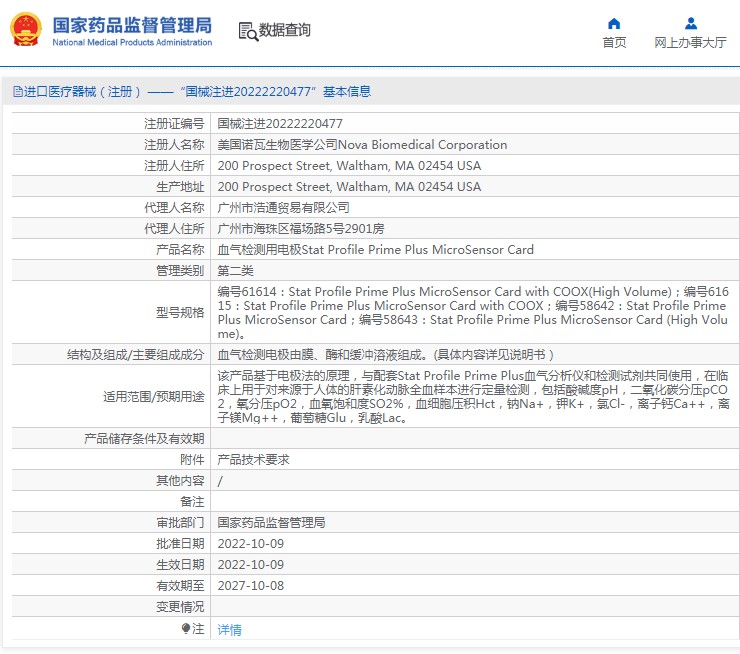
Task: Click the model specification text starting 编号61614
Action: [x=473, y=312]
